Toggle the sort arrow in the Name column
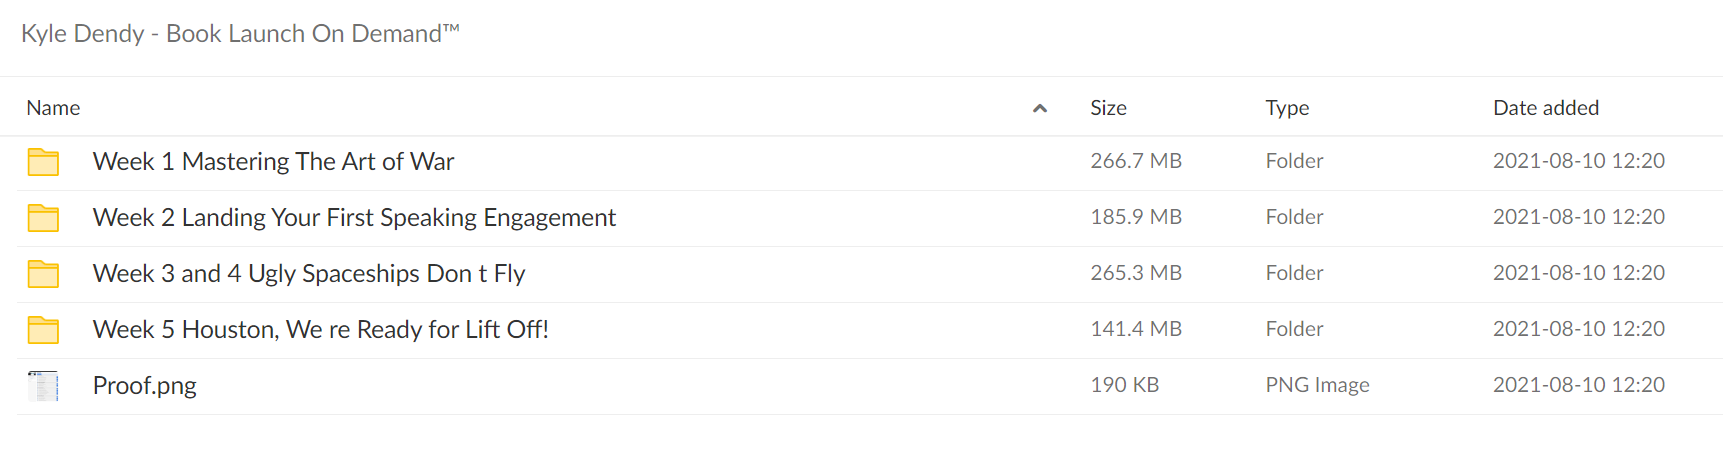This screenshot has height=463, width=1723. (1040, 108)
